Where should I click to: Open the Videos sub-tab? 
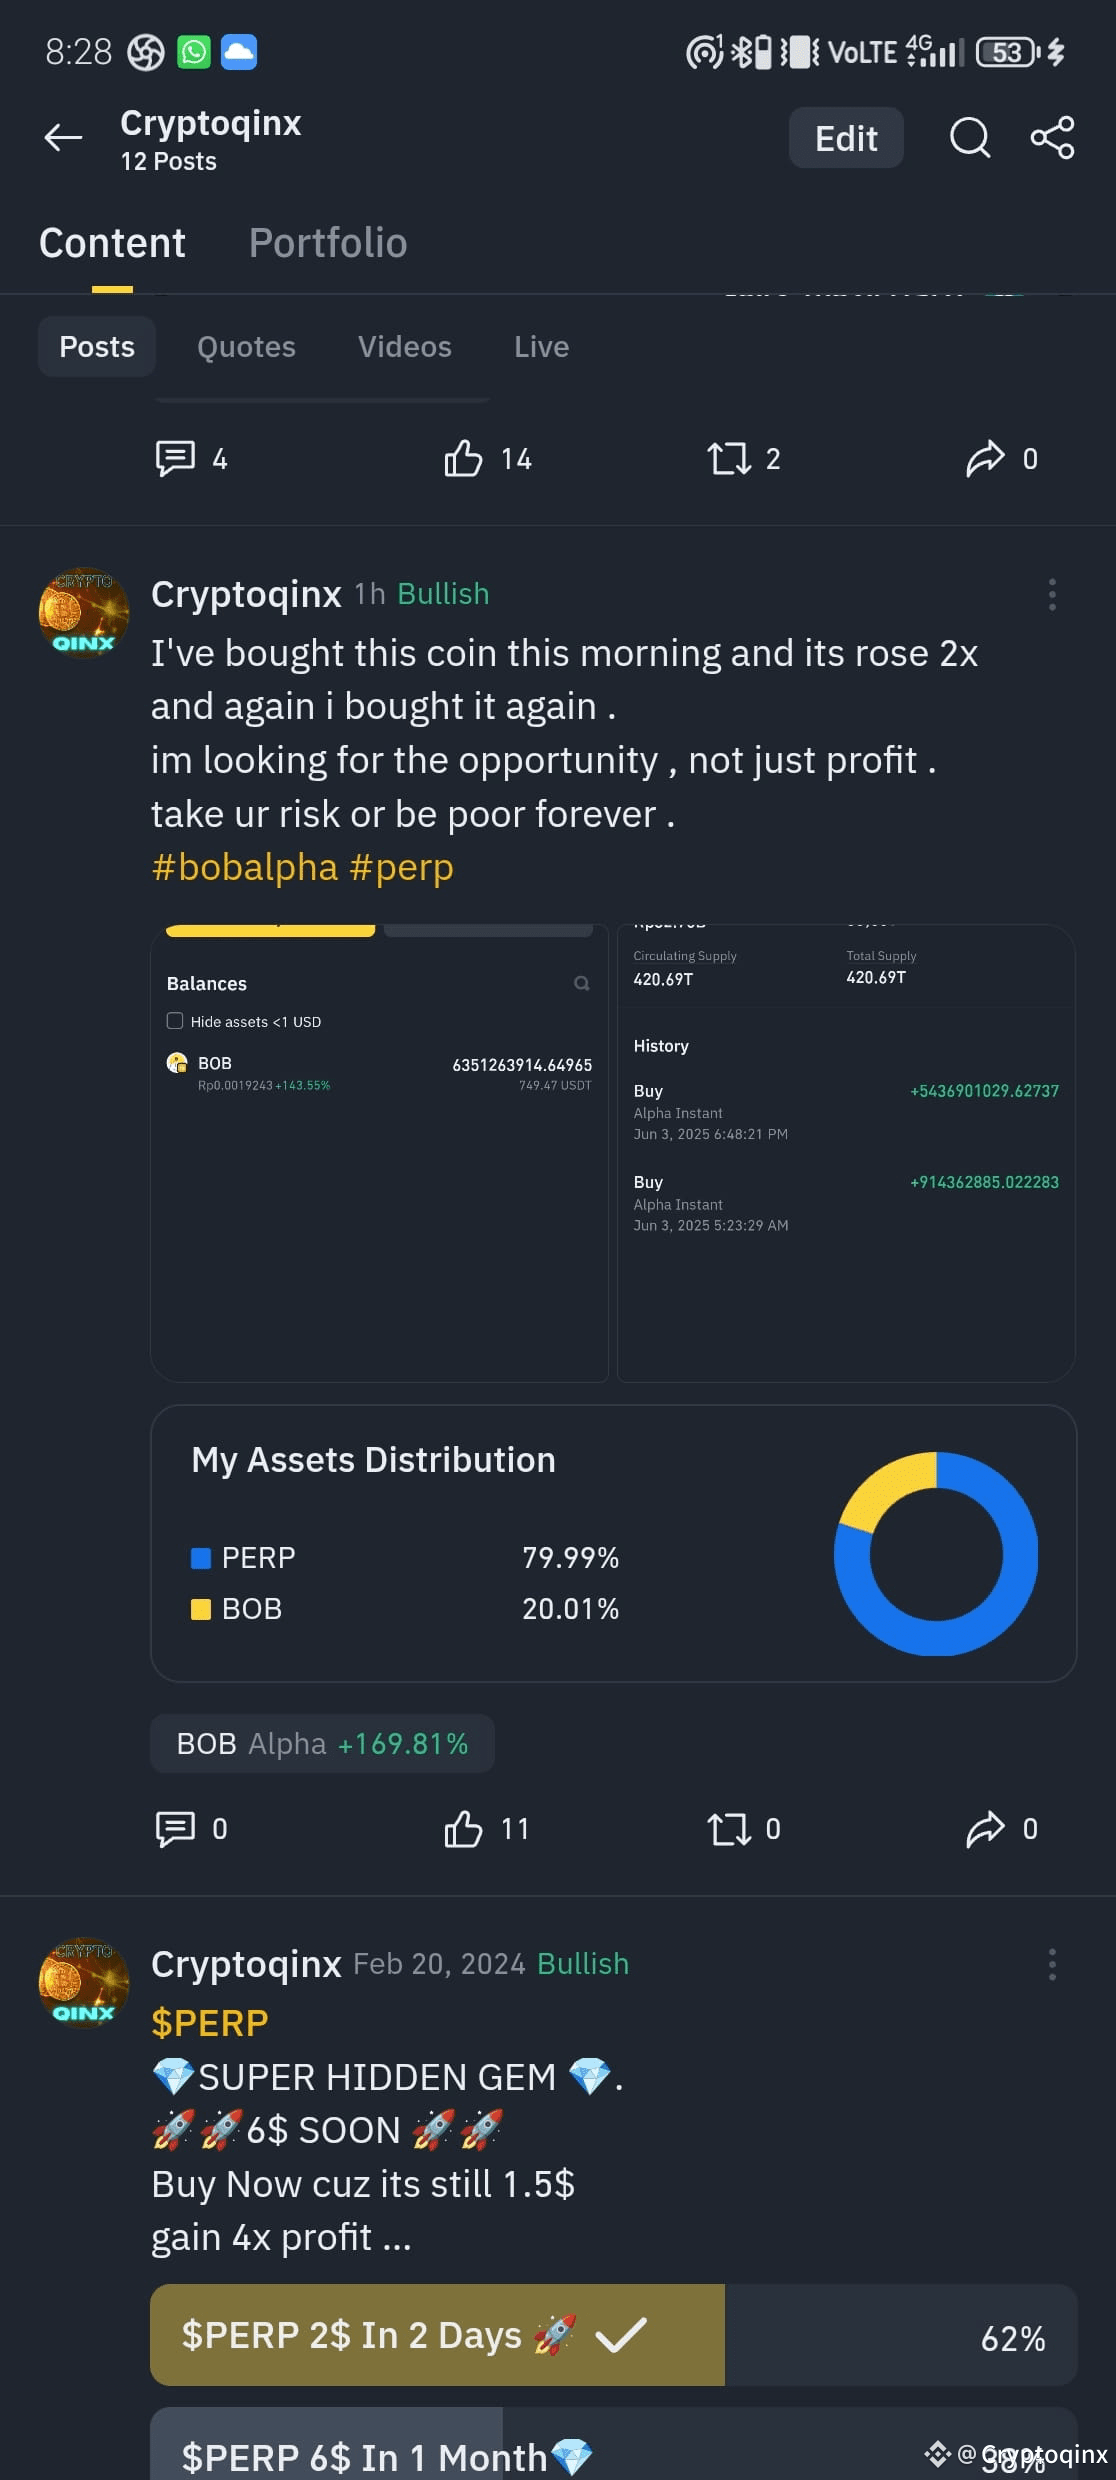(x=405, y=346)
